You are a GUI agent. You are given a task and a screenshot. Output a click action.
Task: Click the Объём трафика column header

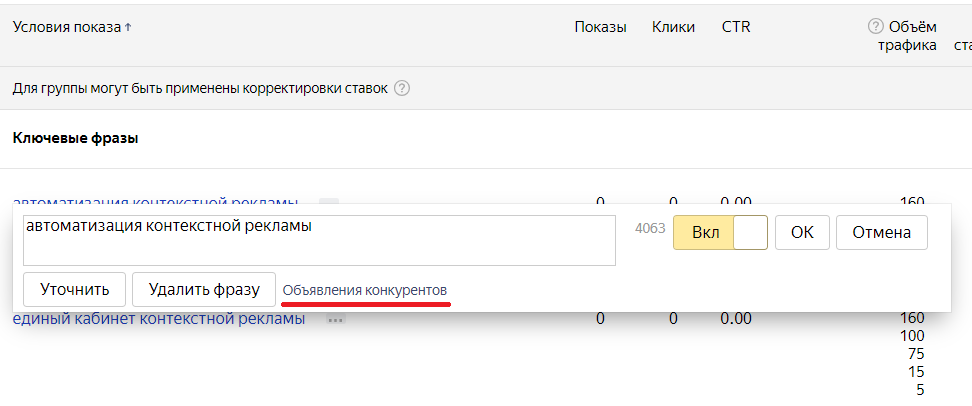coord(913,35)
